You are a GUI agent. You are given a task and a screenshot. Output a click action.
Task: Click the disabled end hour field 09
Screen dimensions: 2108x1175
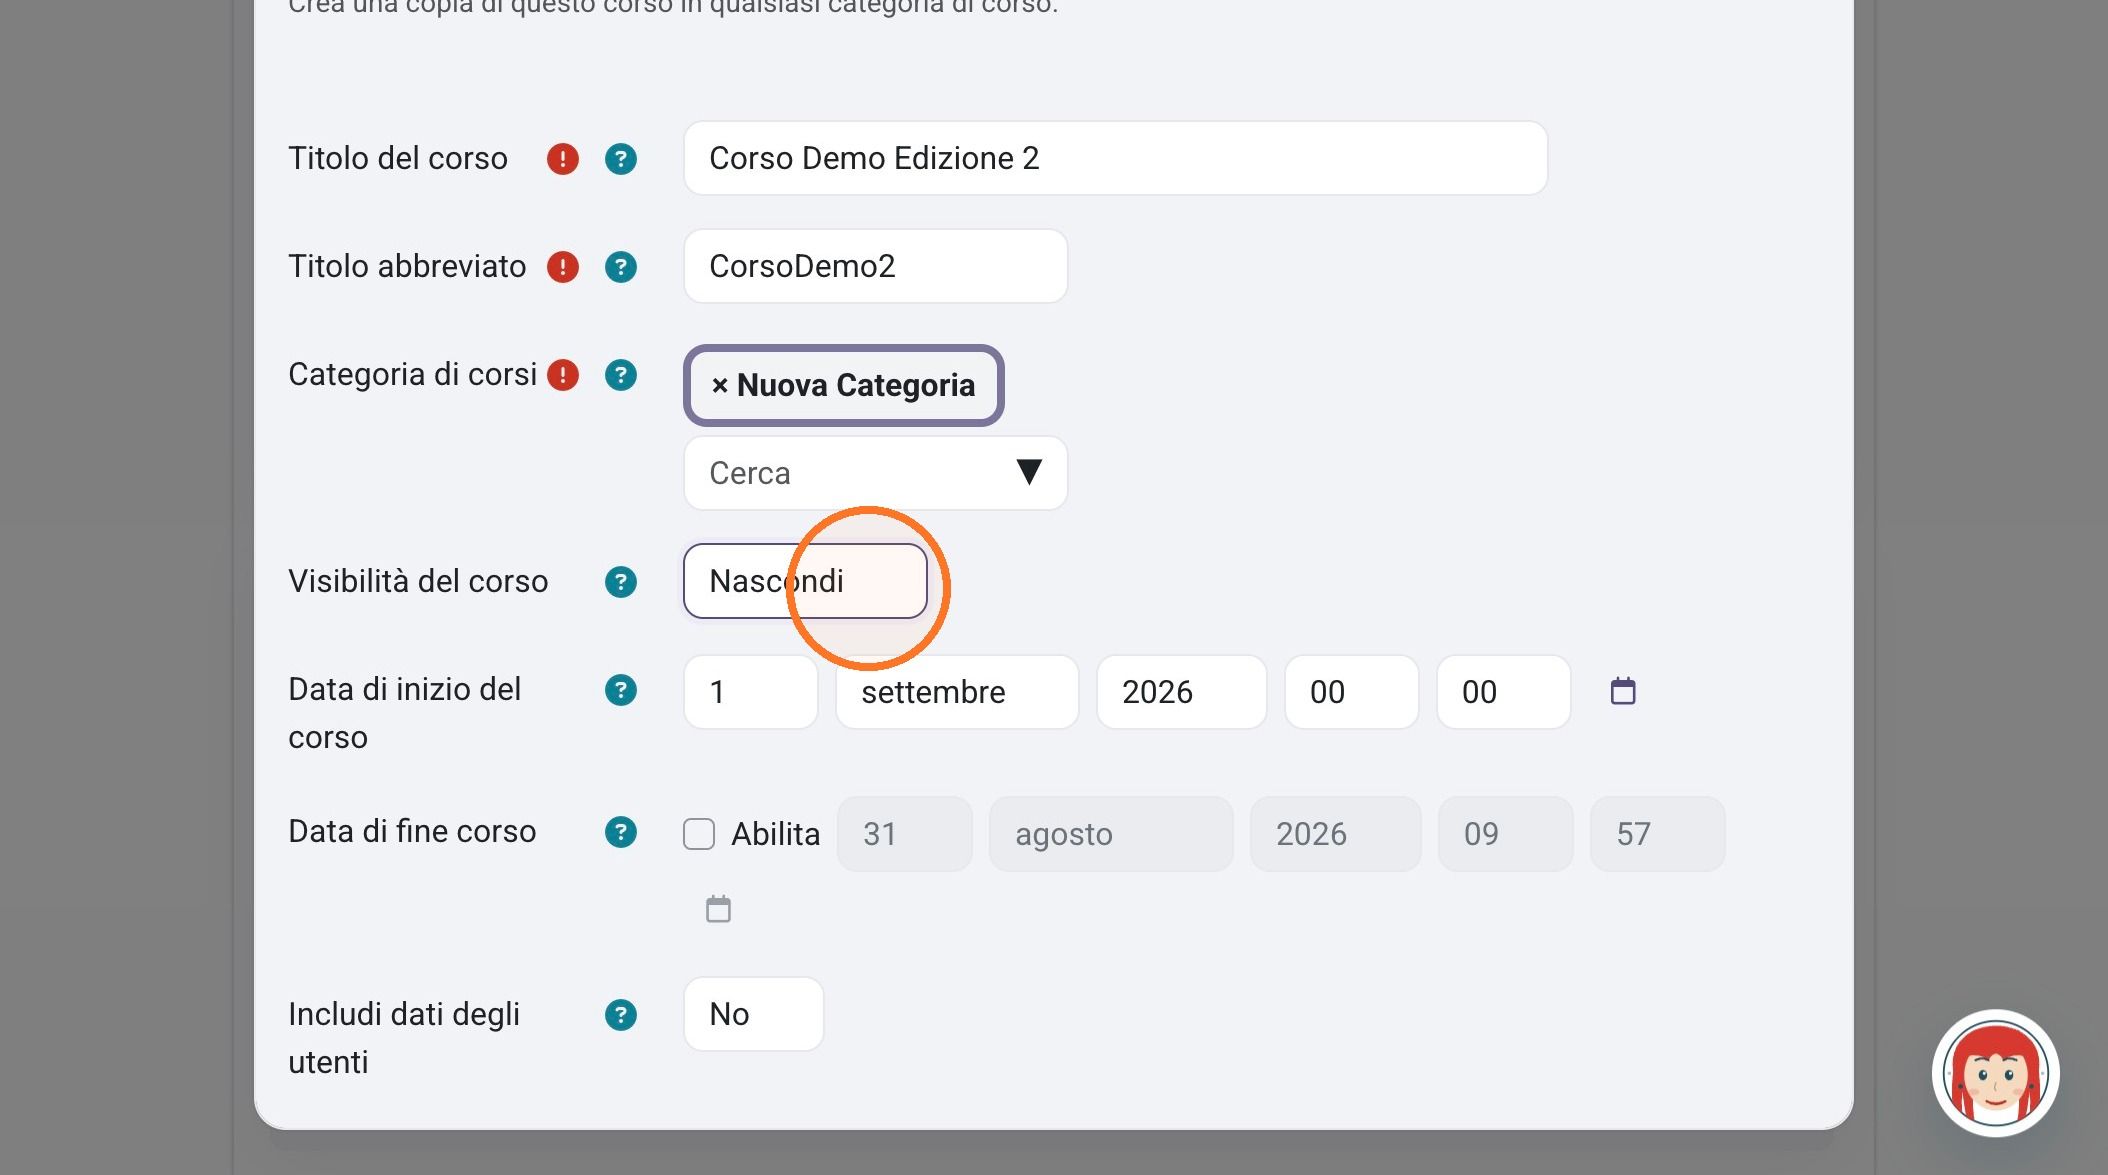[x=1505, y=834]
